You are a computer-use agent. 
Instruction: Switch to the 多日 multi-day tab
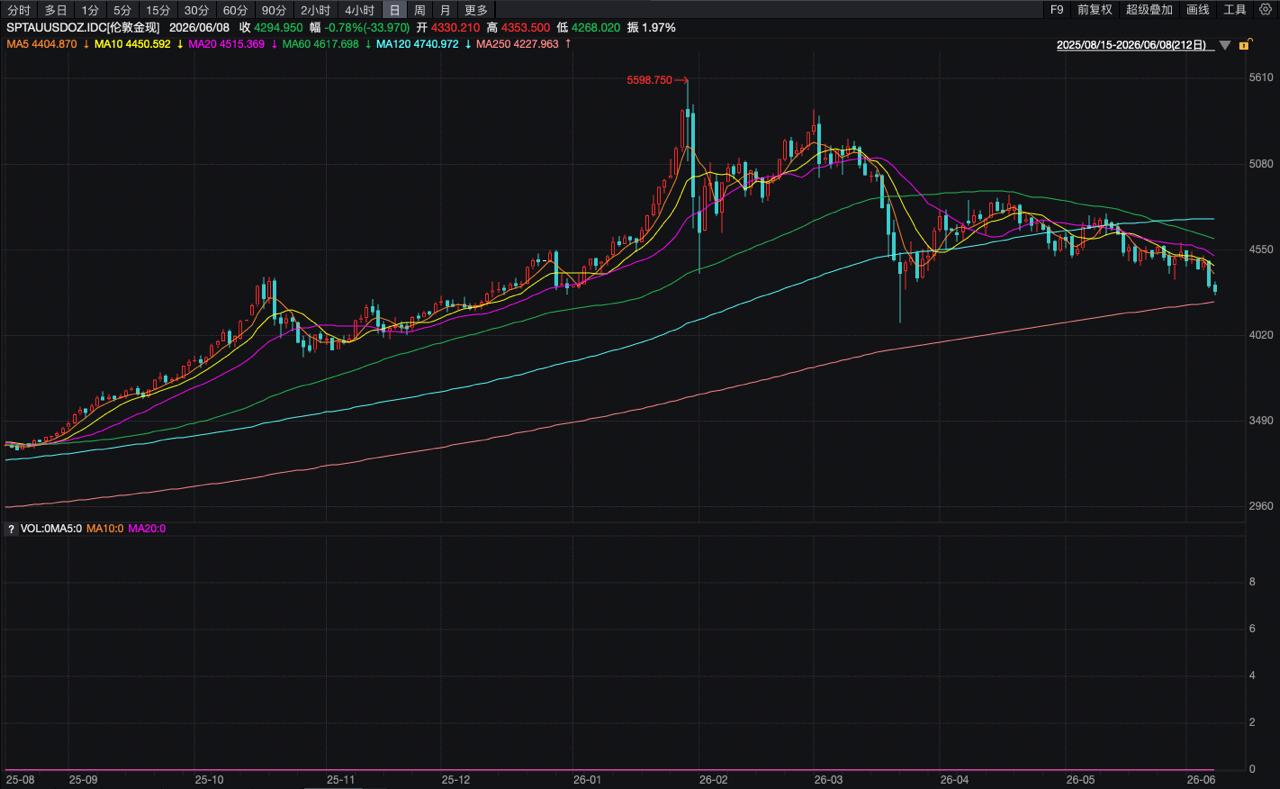(x=55, y=10)
